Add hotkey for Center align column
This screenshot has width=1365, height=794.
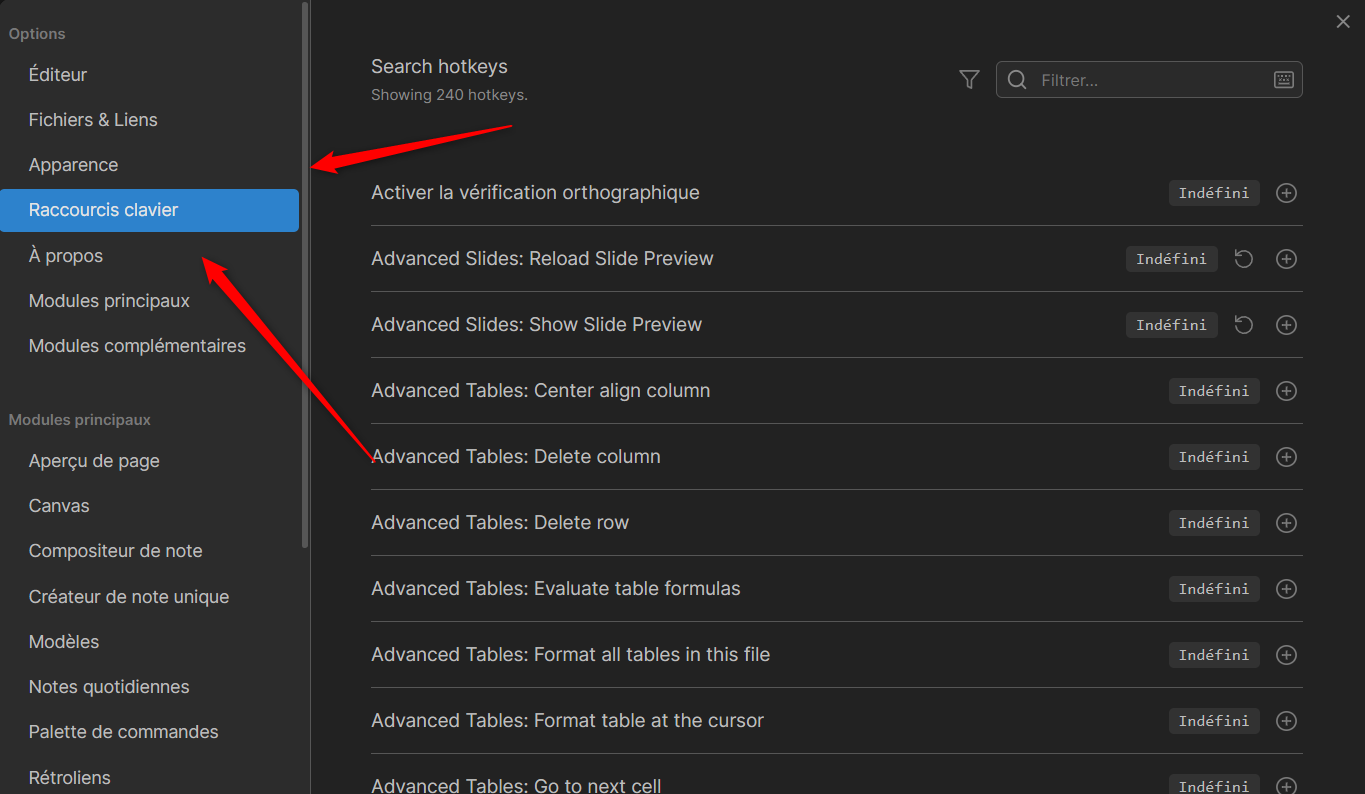(x=1287, y=391)
